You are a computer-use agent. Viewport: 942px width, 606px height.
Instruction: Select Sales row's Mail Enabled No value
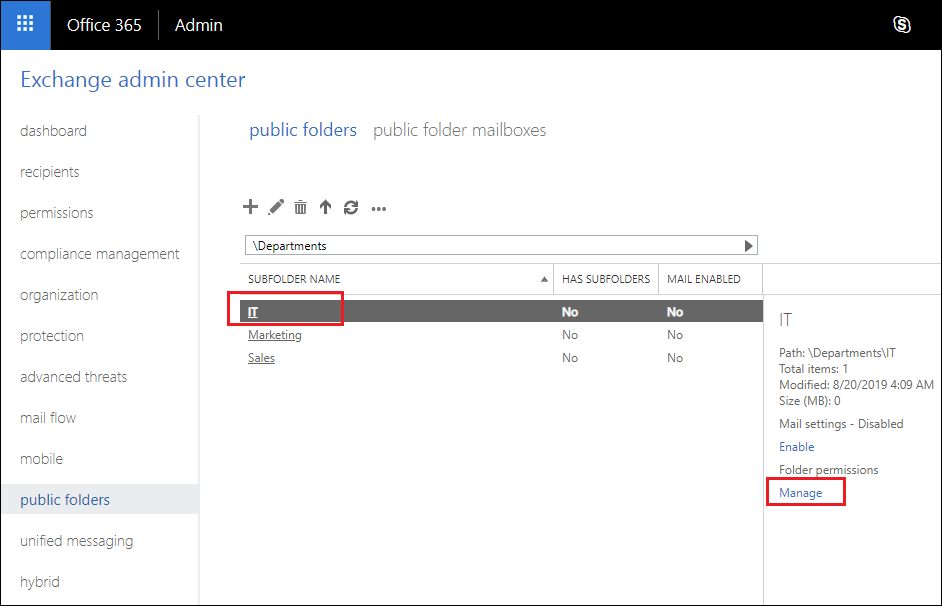click(675, 358)
